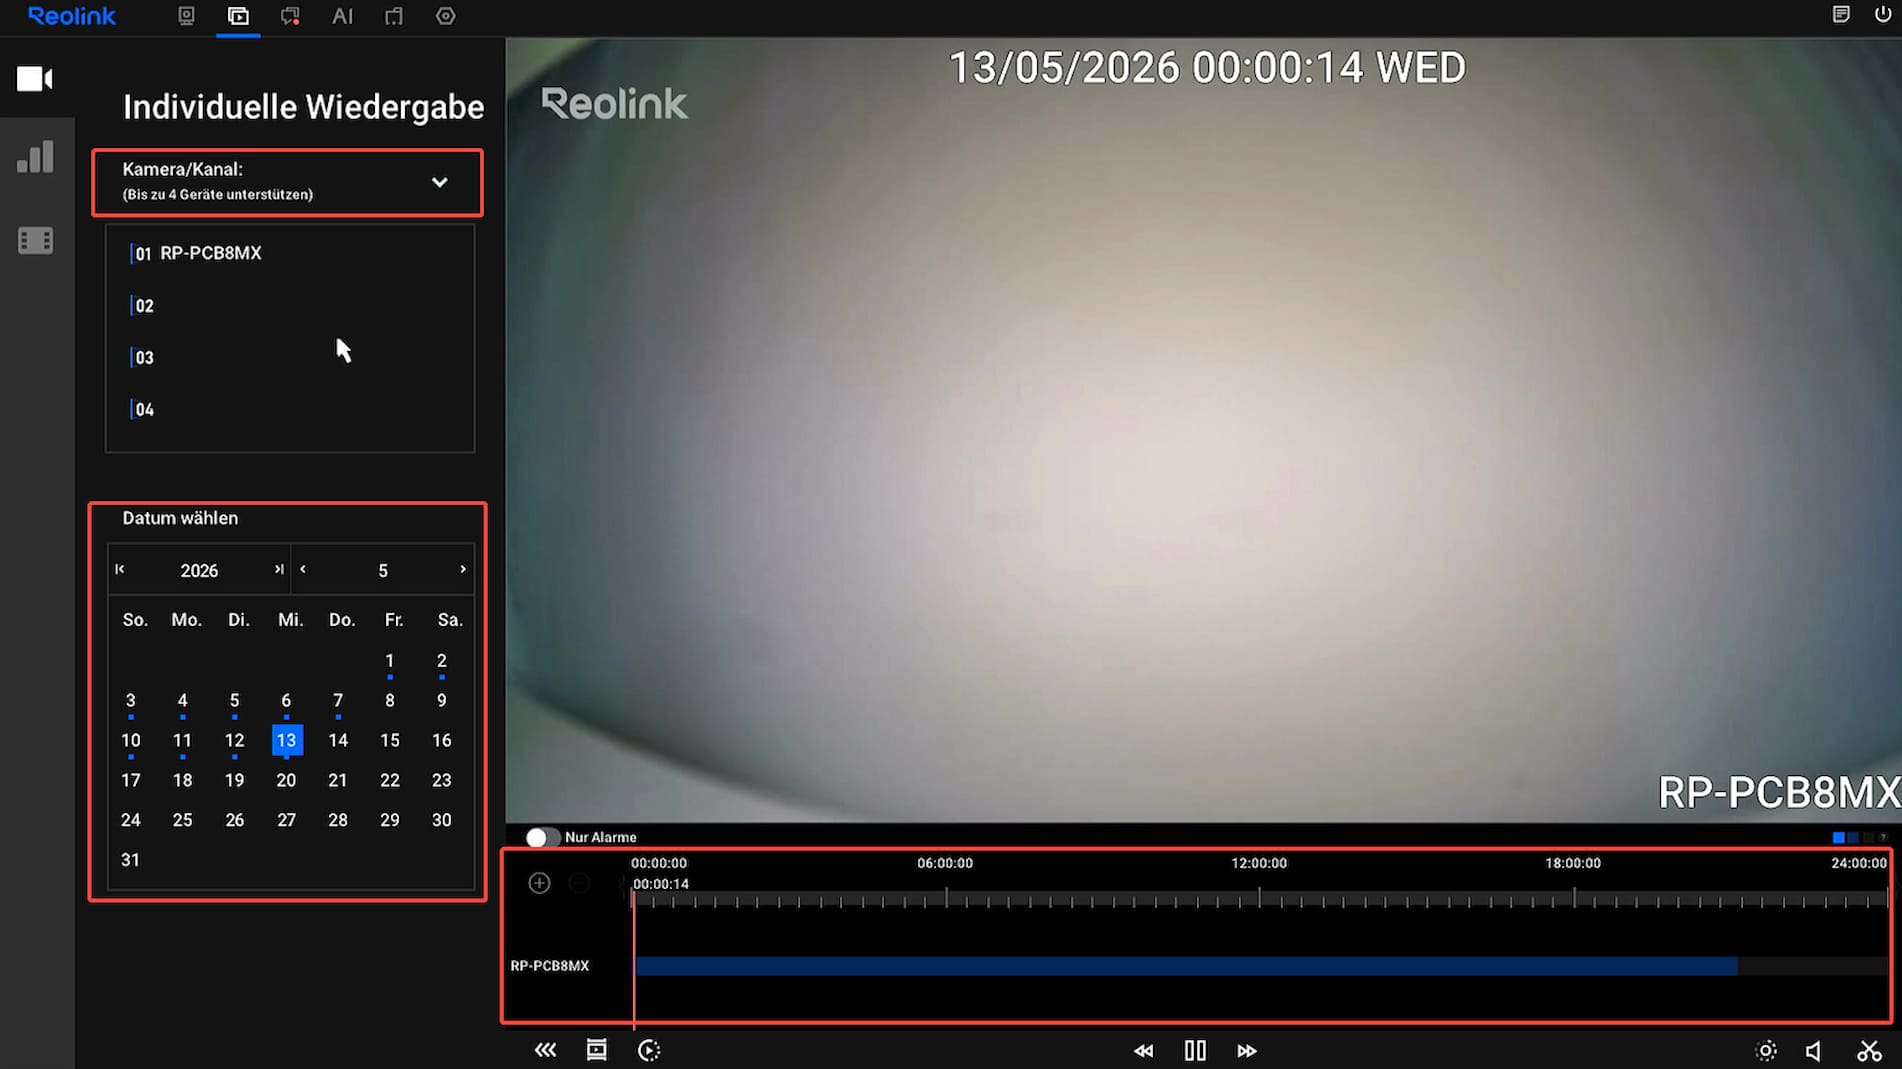The height and width of the screenshot is (1069, 1902).
Task: Click the scissors clip tool
Action: click(x=1869, y=1051)
